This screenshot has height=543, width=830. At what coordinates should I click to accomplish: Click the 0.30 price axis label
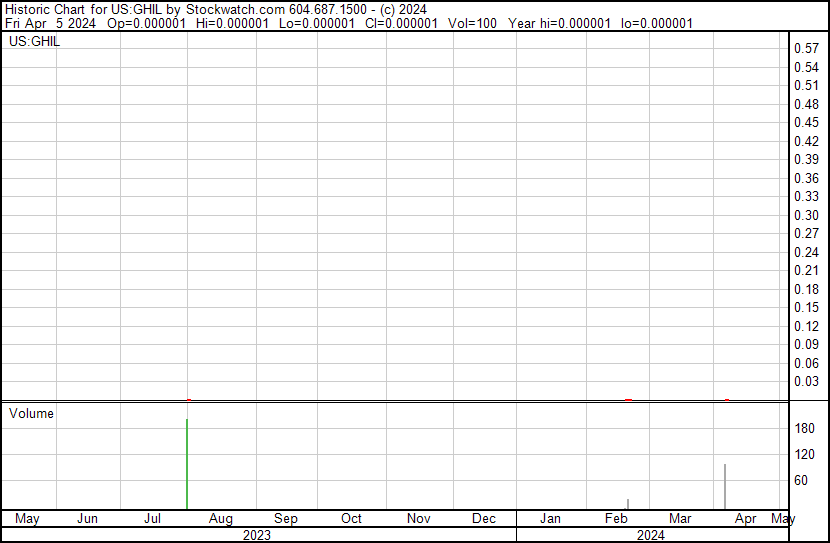pyautogui.click(x=806, y=215)
